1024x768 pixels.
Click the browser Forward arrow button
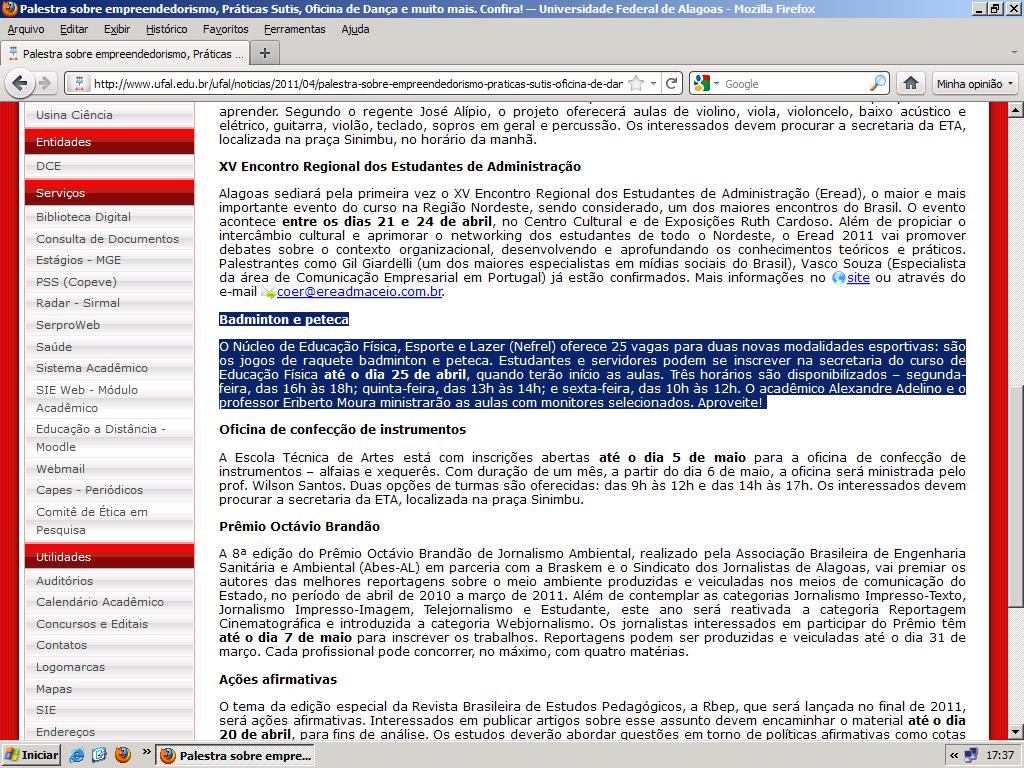[x=45, y=83]
